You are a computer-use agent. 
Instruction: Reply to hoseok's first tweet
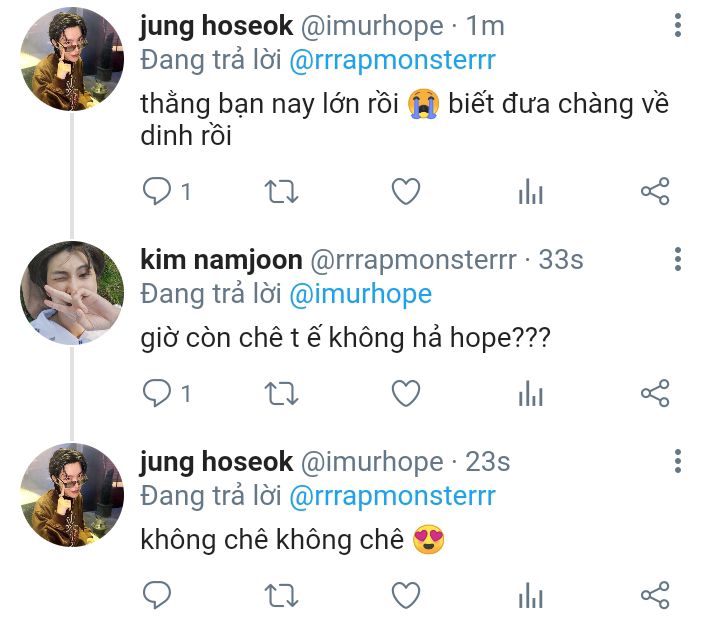point(158,192)
